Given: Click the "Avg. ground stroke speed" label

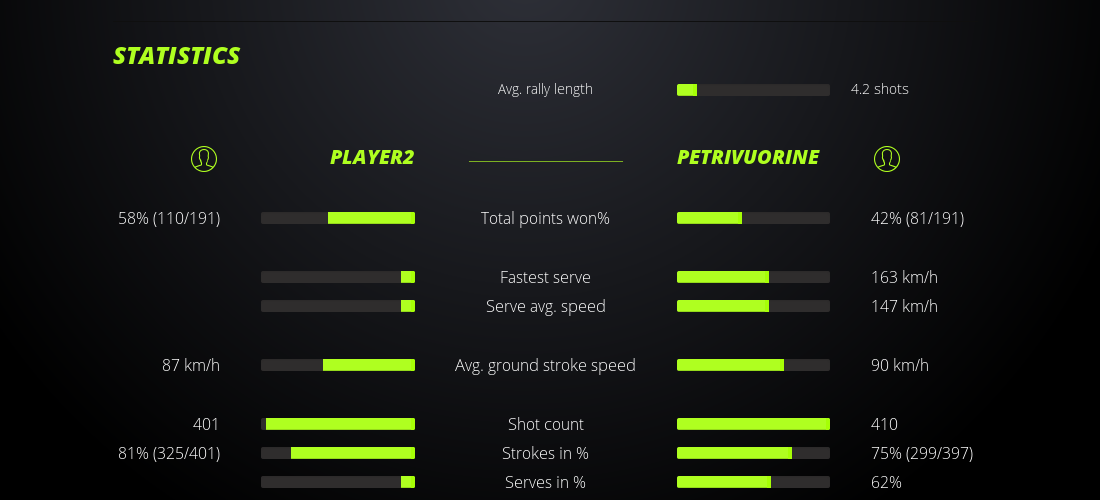Looking at the screenshot, I should click(x=545, y=365).
